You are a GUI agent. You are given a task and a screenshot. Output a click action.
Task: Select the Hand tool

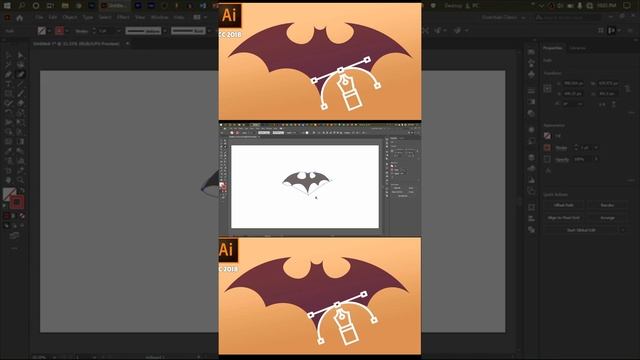tap(8, 180)
